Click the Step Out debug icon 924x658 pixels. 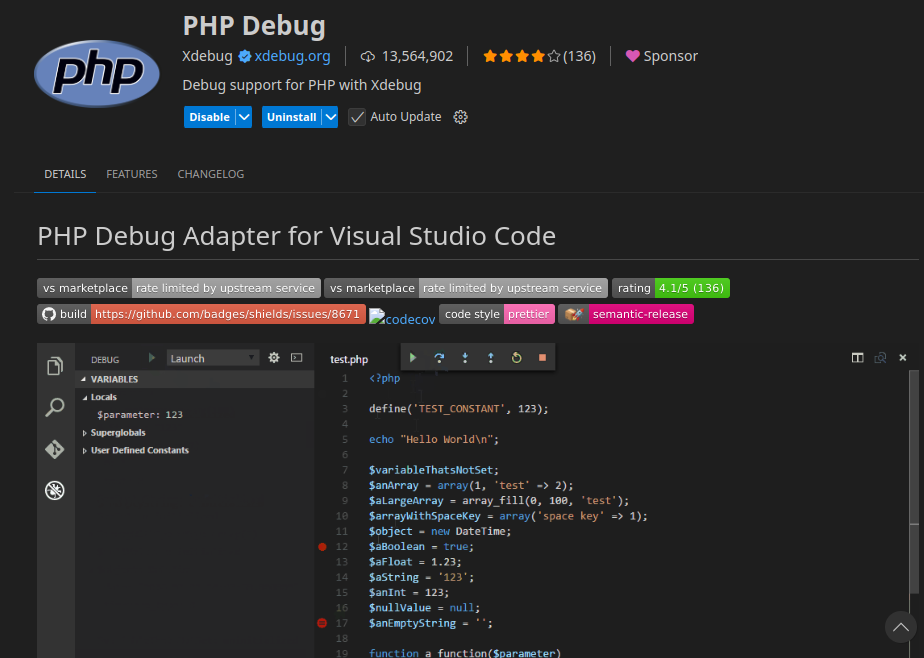pyautogui.click(x=491, y=358)
